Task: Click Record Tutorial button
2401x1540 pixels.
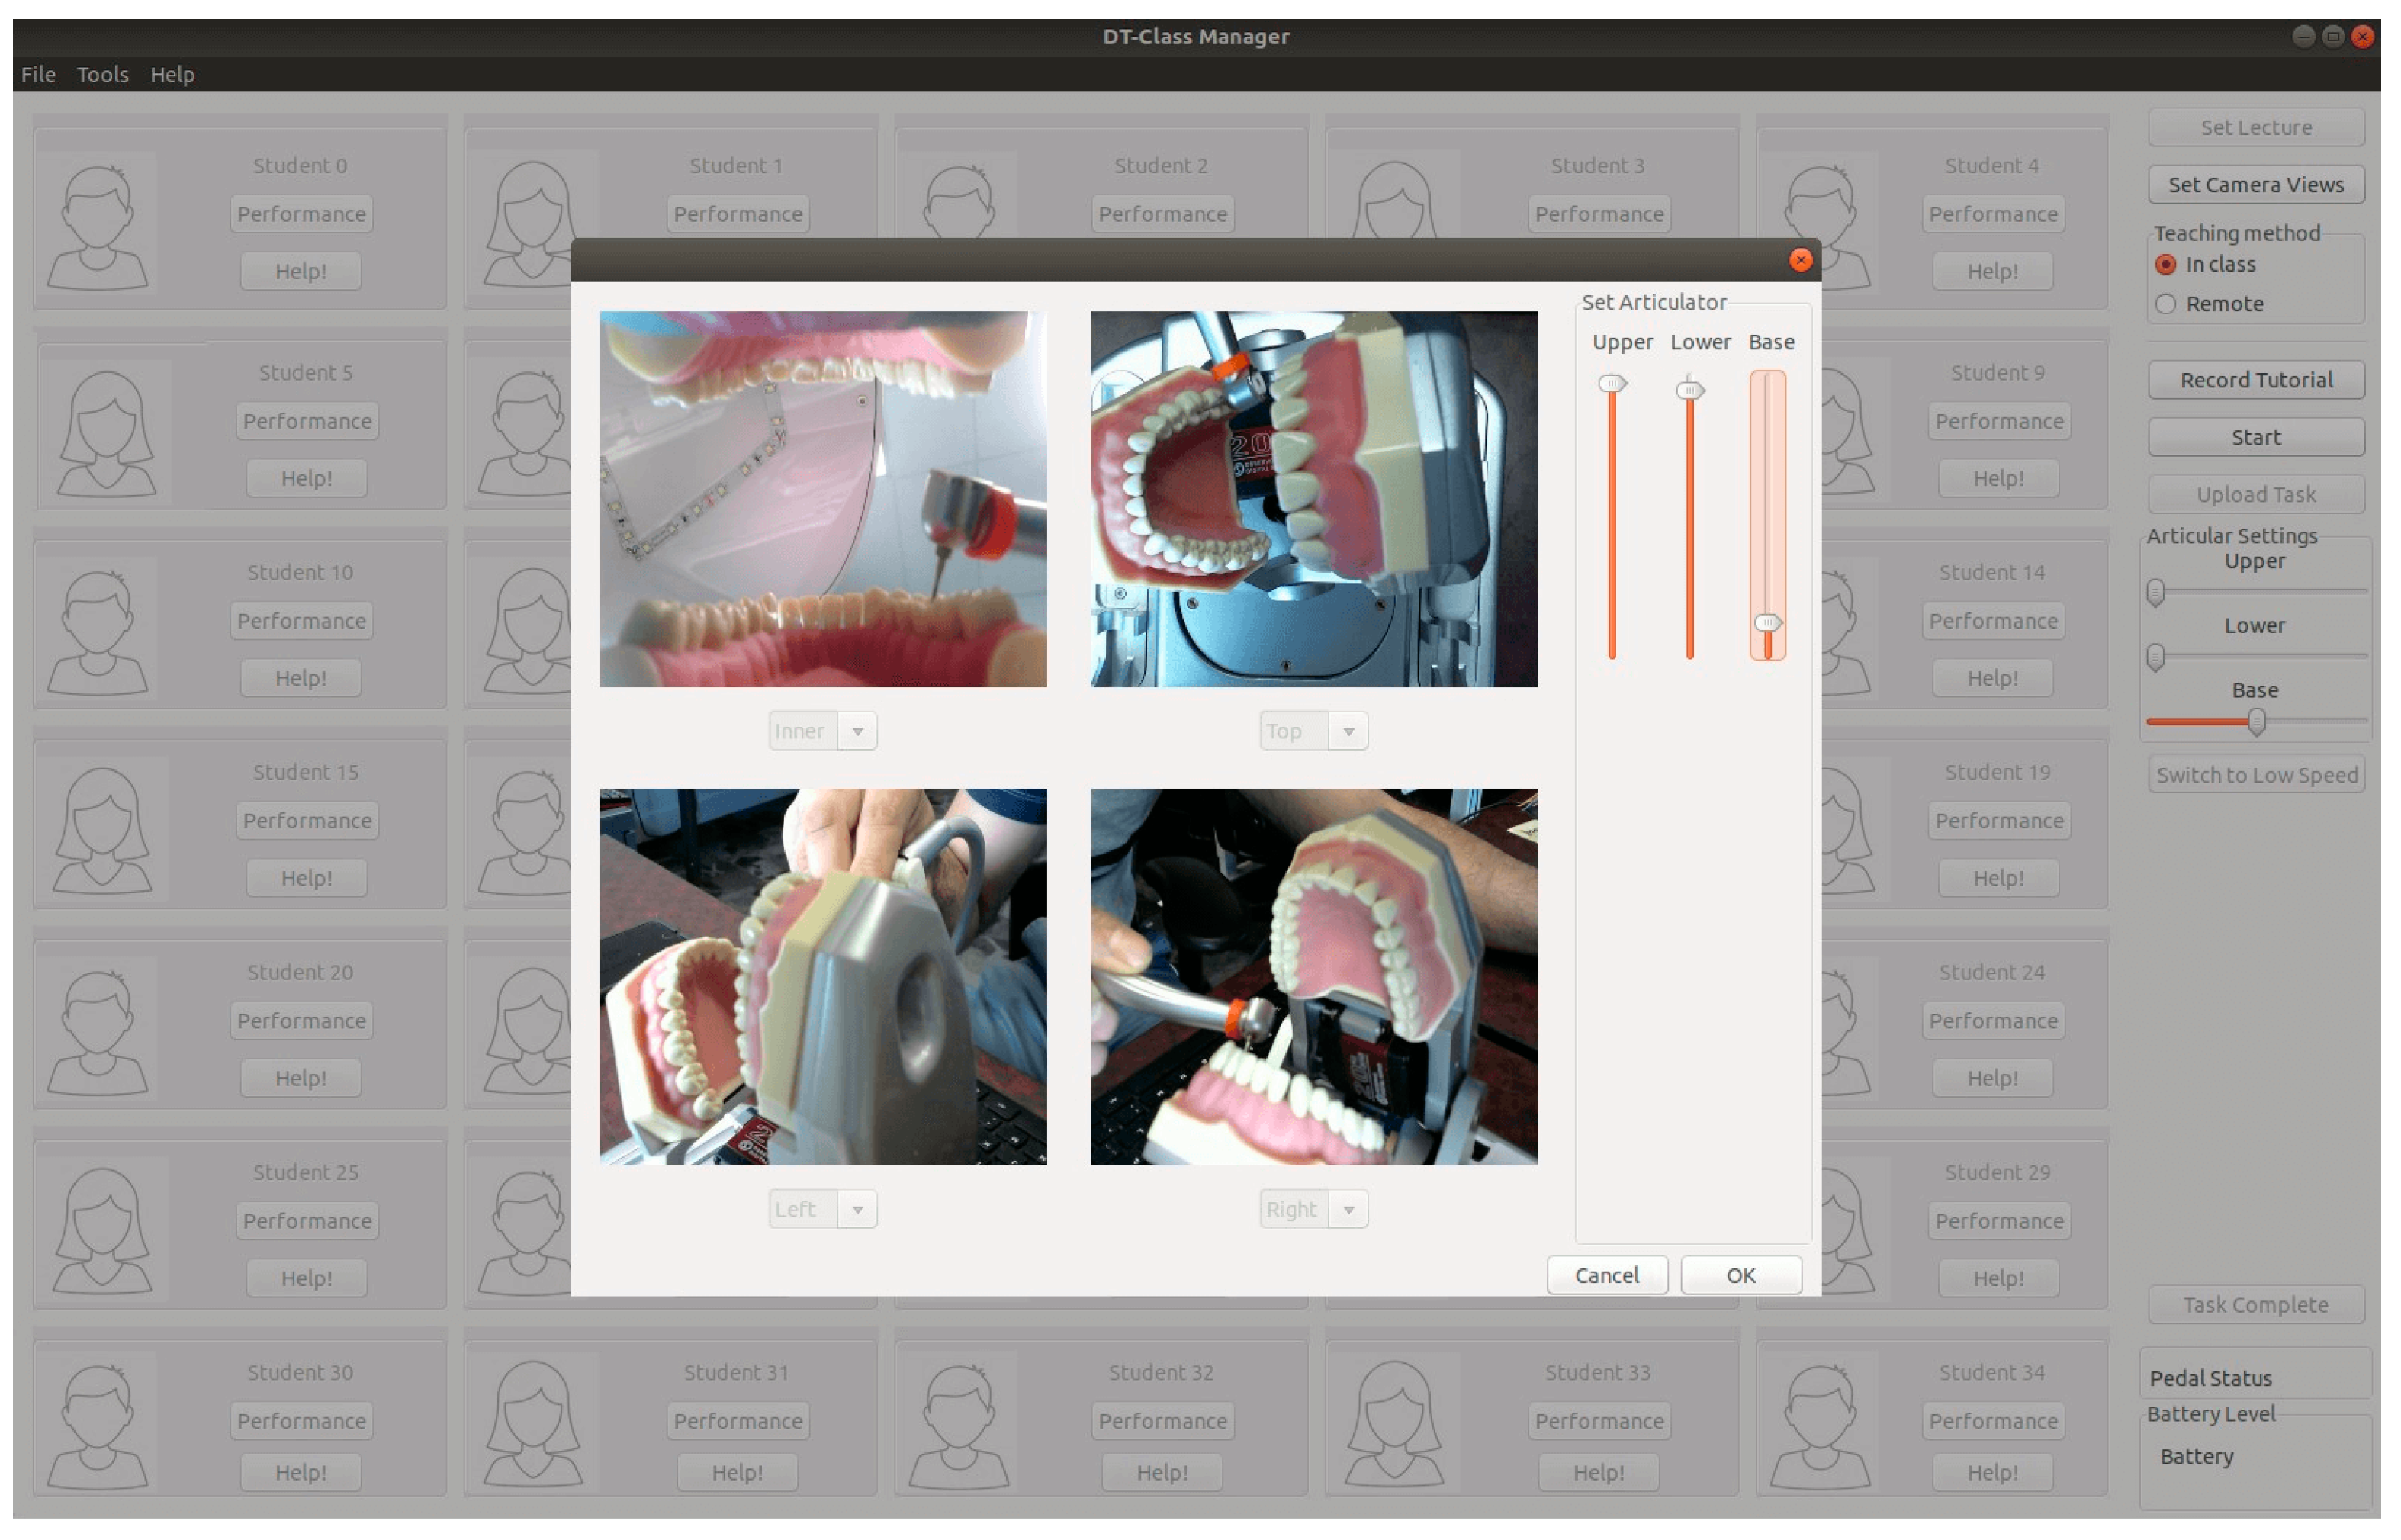Action: tap(2256, 380)
